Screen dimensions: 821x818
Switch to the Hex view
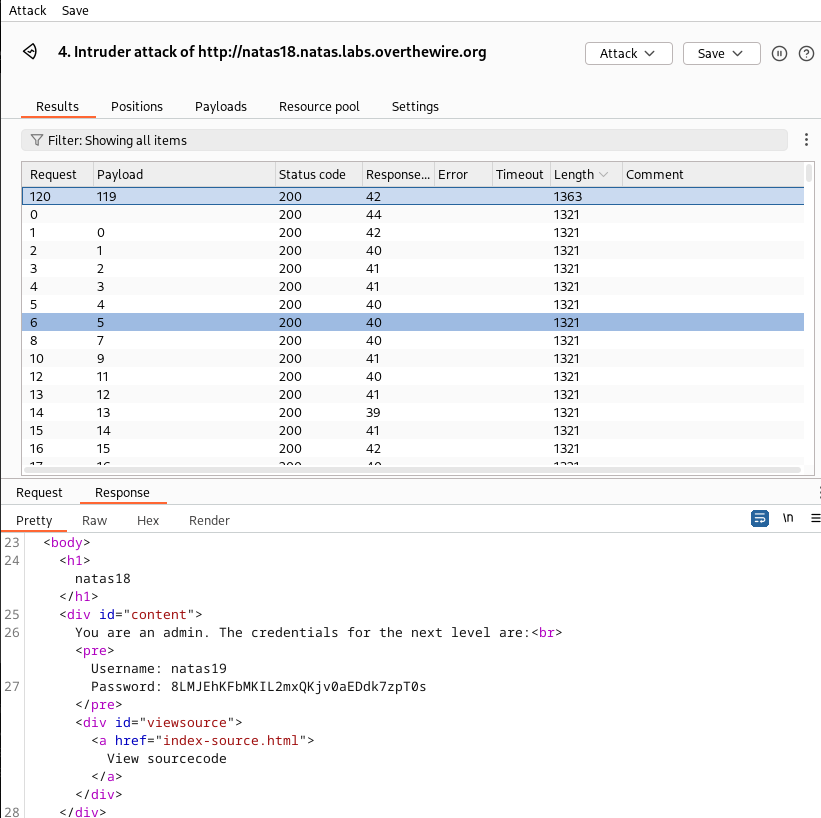coord(148,520)
